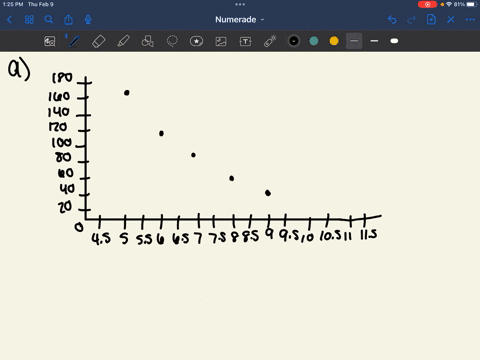Select the thick stroke width

point(394,41)
